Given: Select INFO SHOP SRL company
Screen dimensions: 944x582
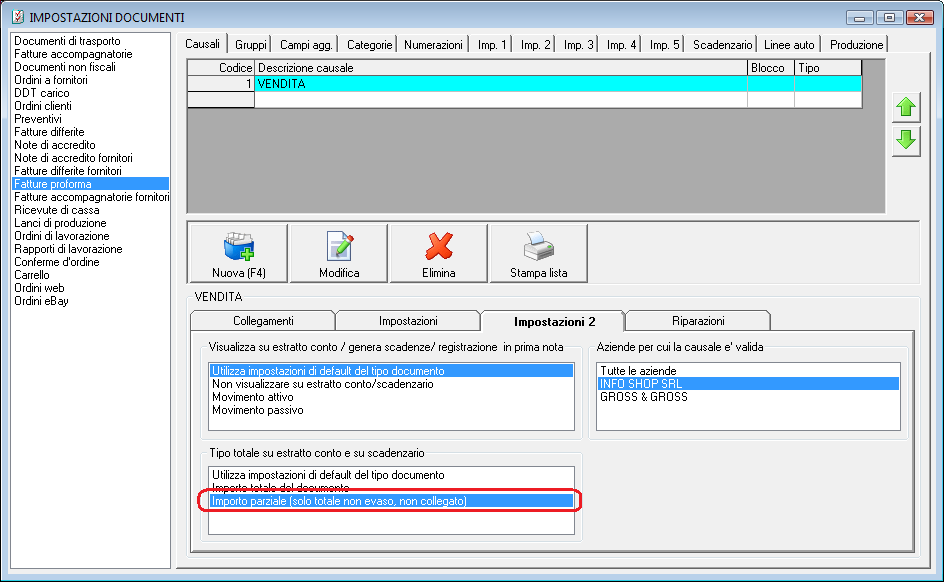Looking at the screenshot, I should [x=748, y=384].
